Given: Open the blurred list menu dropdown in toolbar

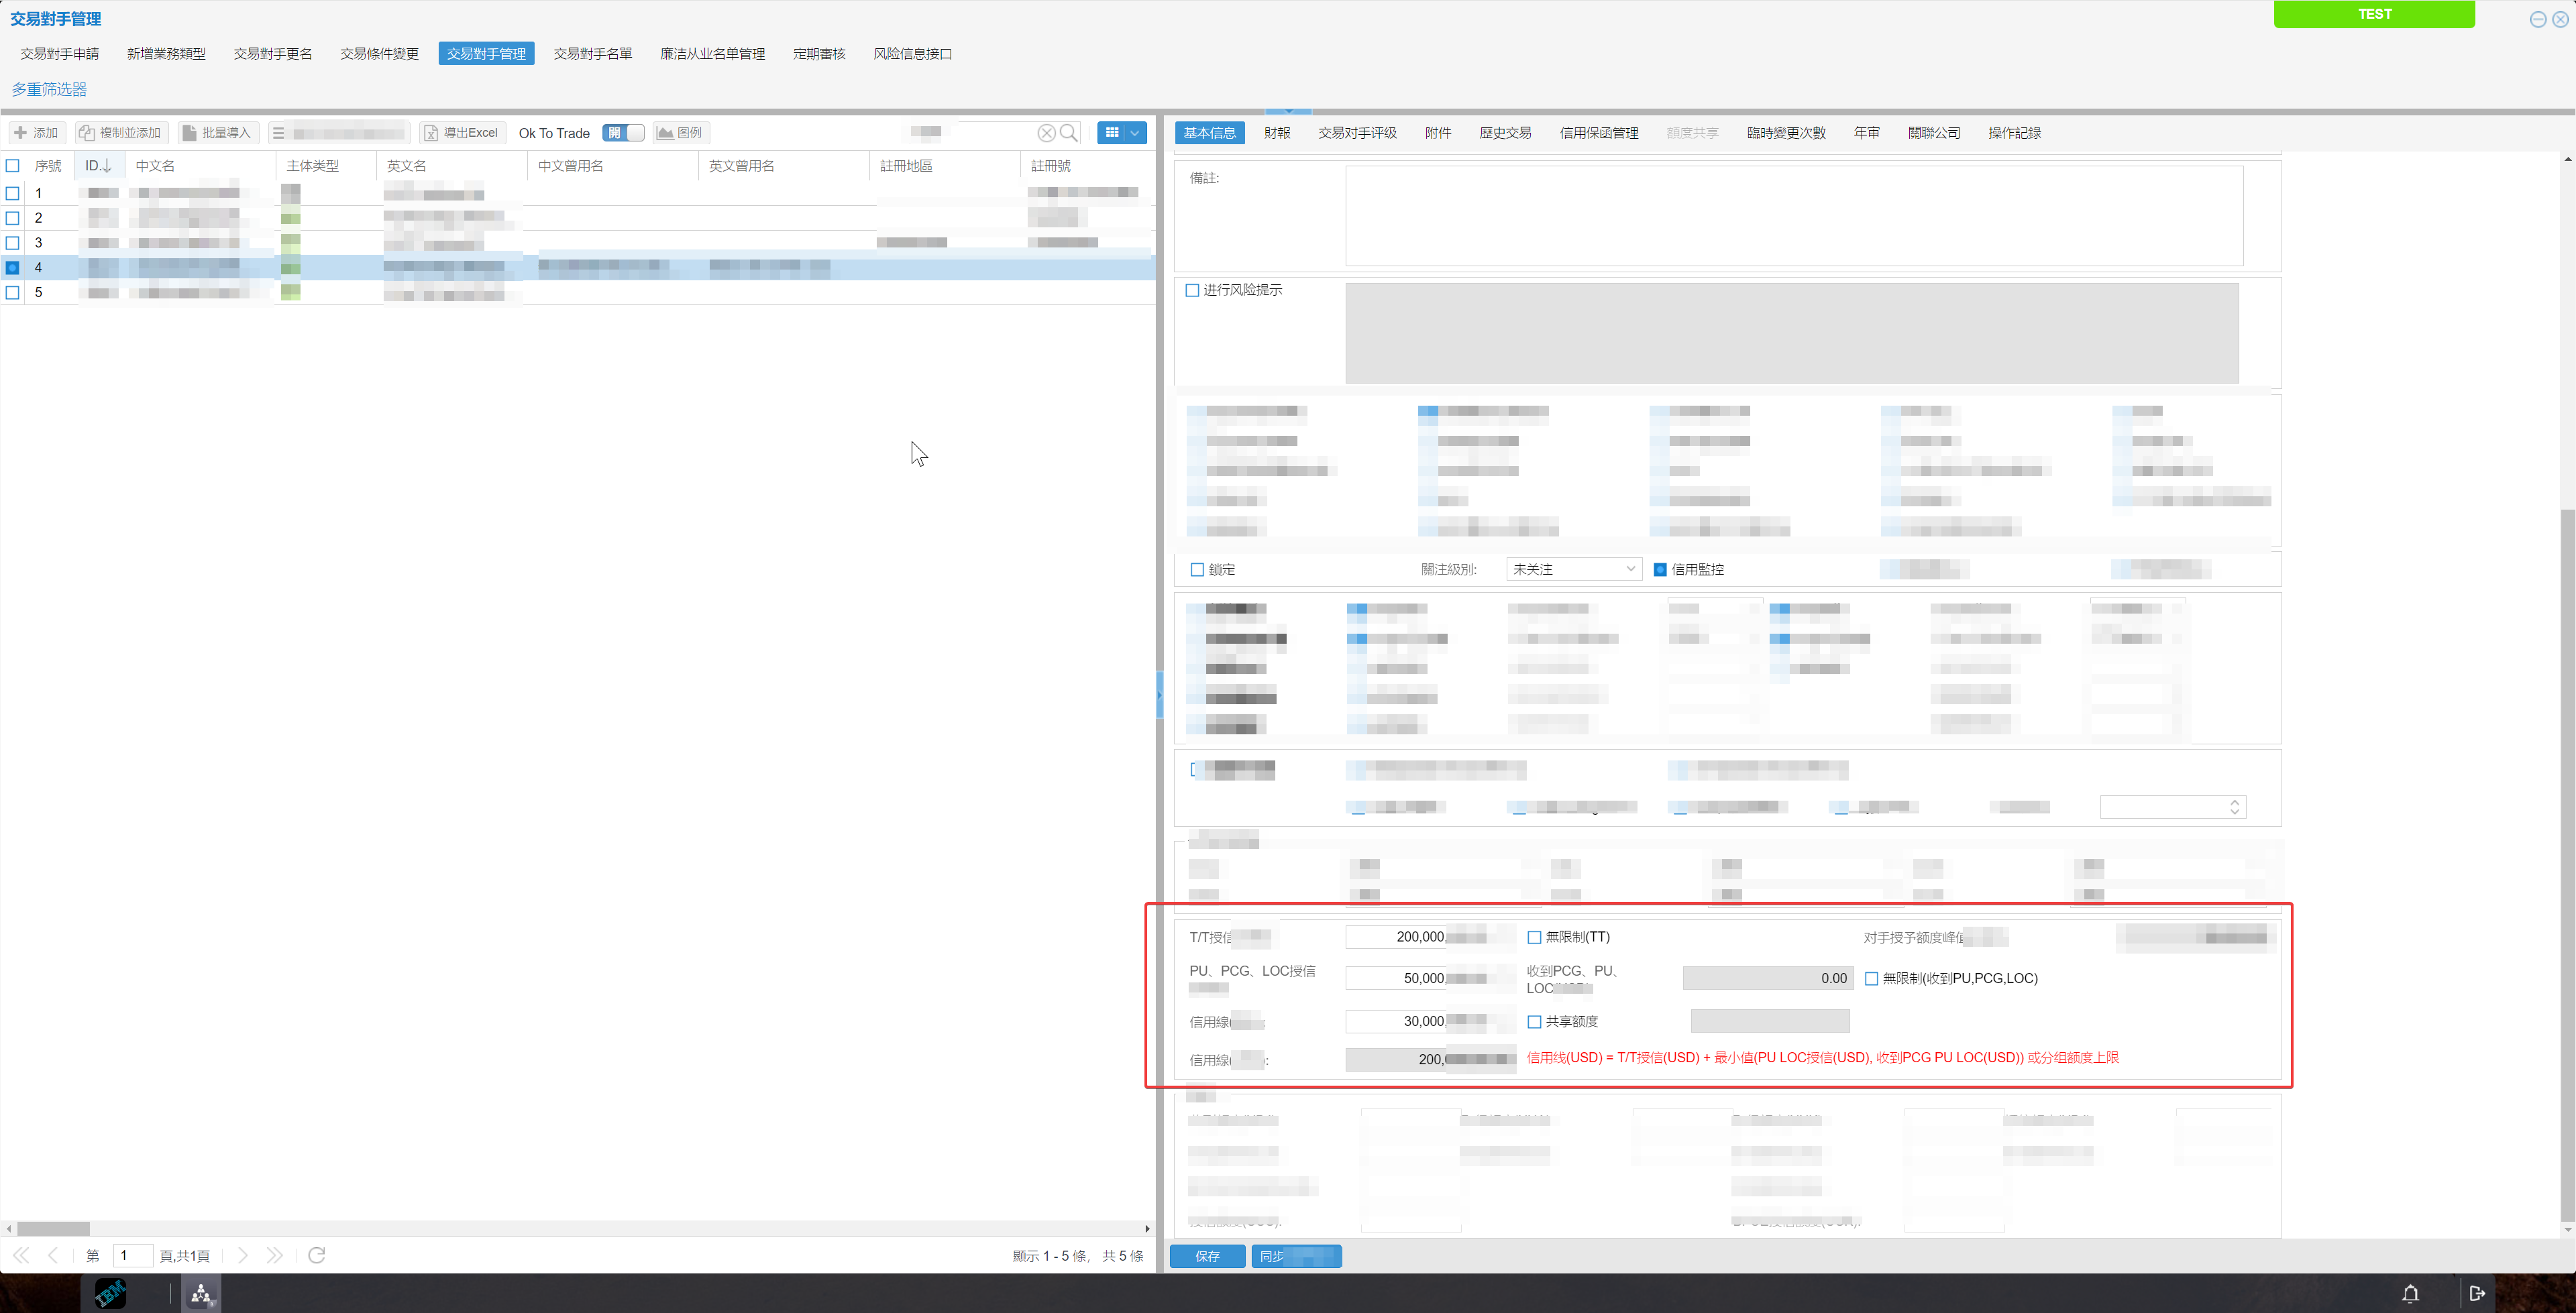Looking at the screenshot, I should coord(340,133).
